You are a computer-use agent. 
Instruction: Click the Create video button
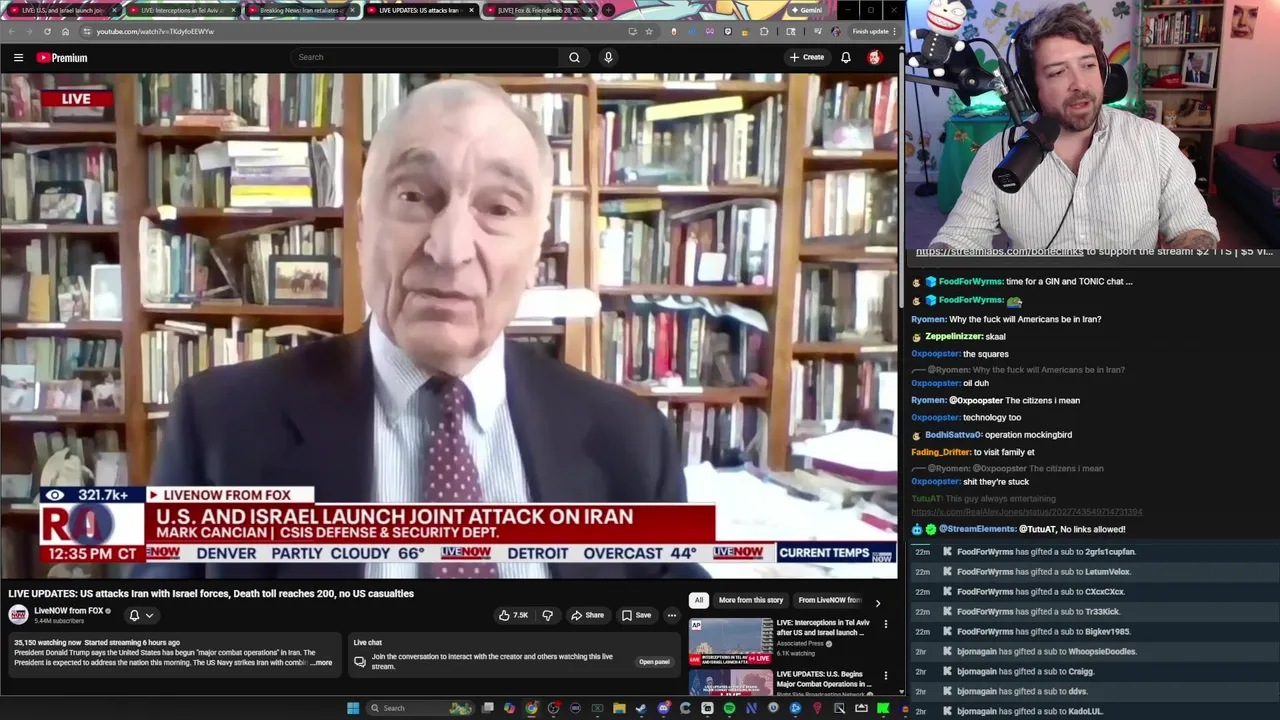pos(807,57)
